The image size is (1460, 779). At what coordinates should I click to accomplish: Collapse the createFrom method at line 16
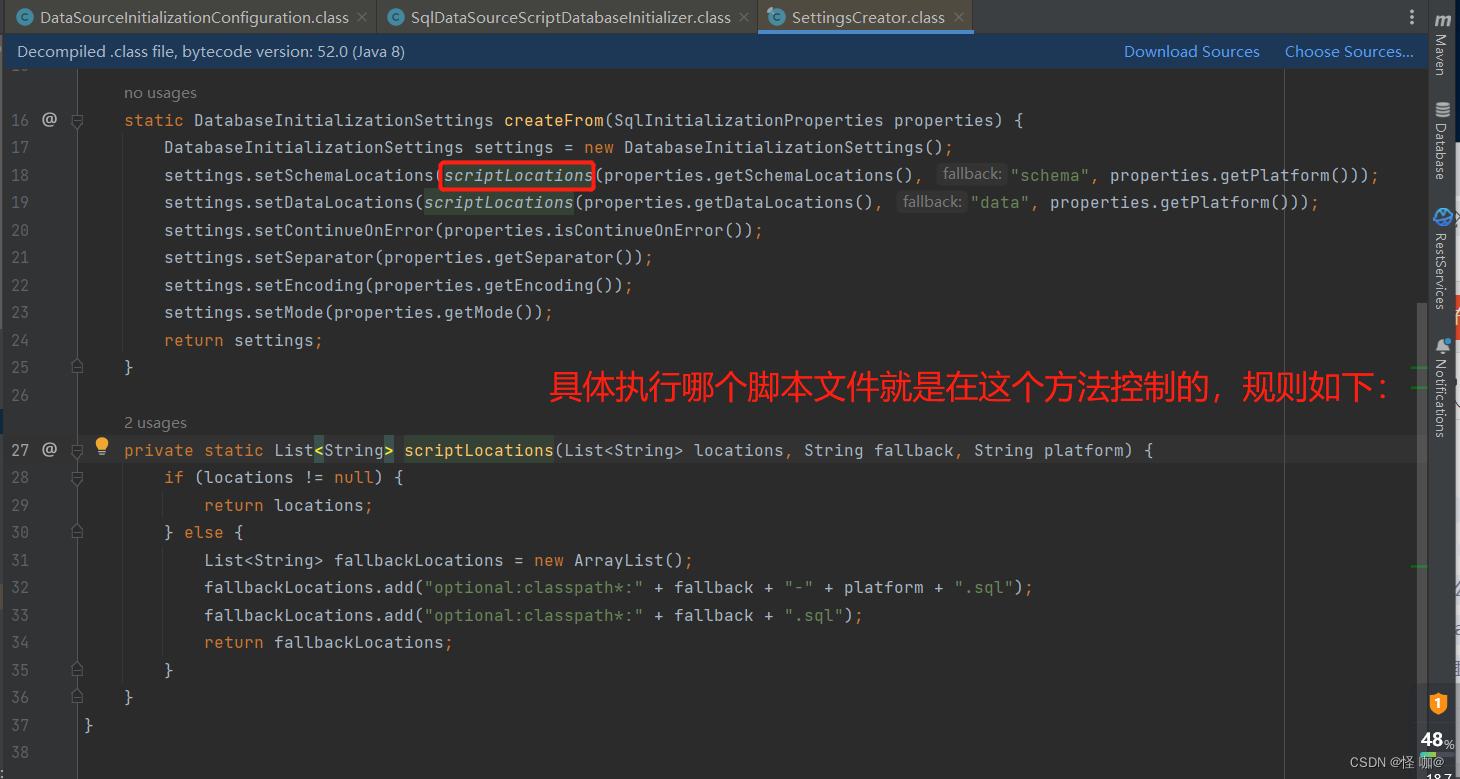click(x=77, y=121)
